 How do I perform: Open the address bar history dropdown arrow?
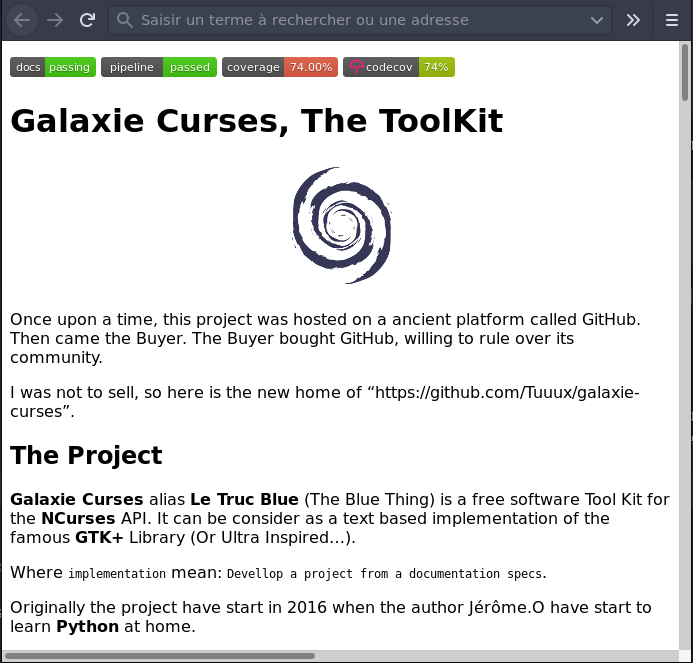point(597,20)
